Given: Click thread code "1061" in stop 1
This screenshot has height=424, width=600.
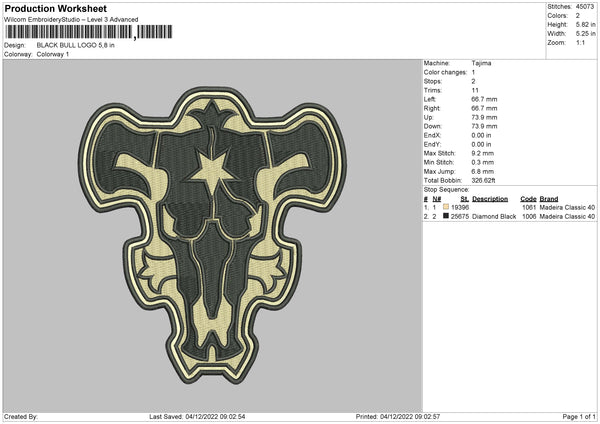Looking at the screenshot, I should (x=529, y=207).
